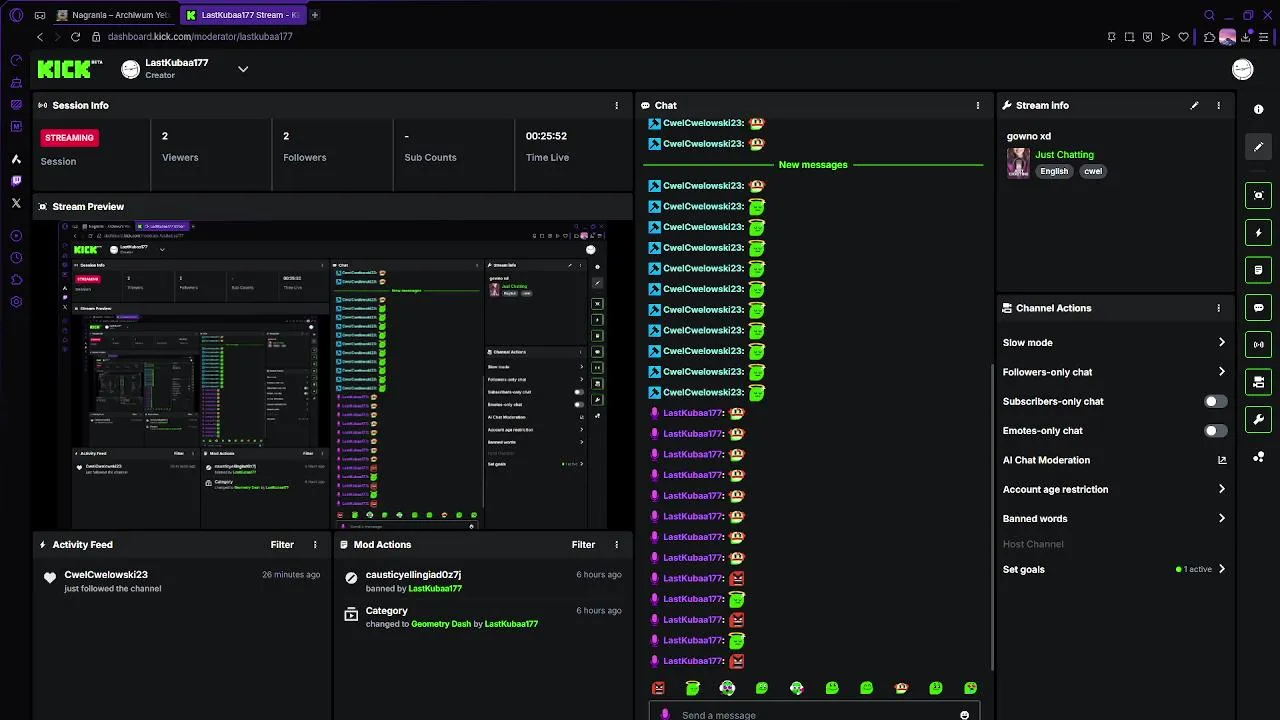
Task: Open Stream info panel three-dot menu
Action: tap(1218, 105)
